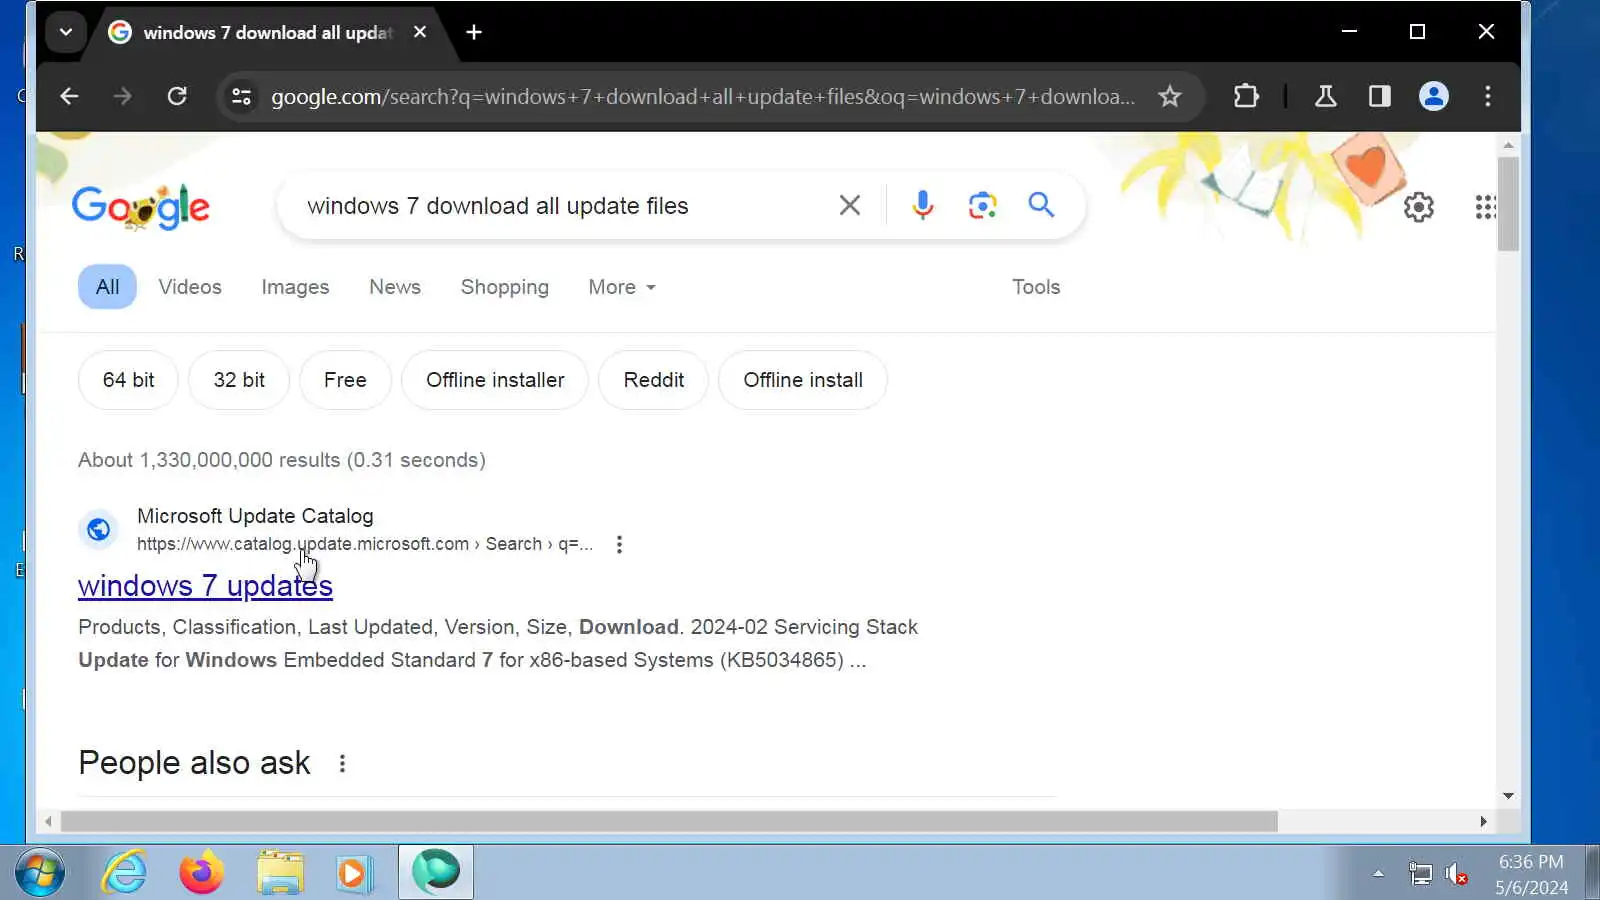
Task: Filter with the 'Offline install' chip
Action: pyautogui.click(x=803, y=380)
